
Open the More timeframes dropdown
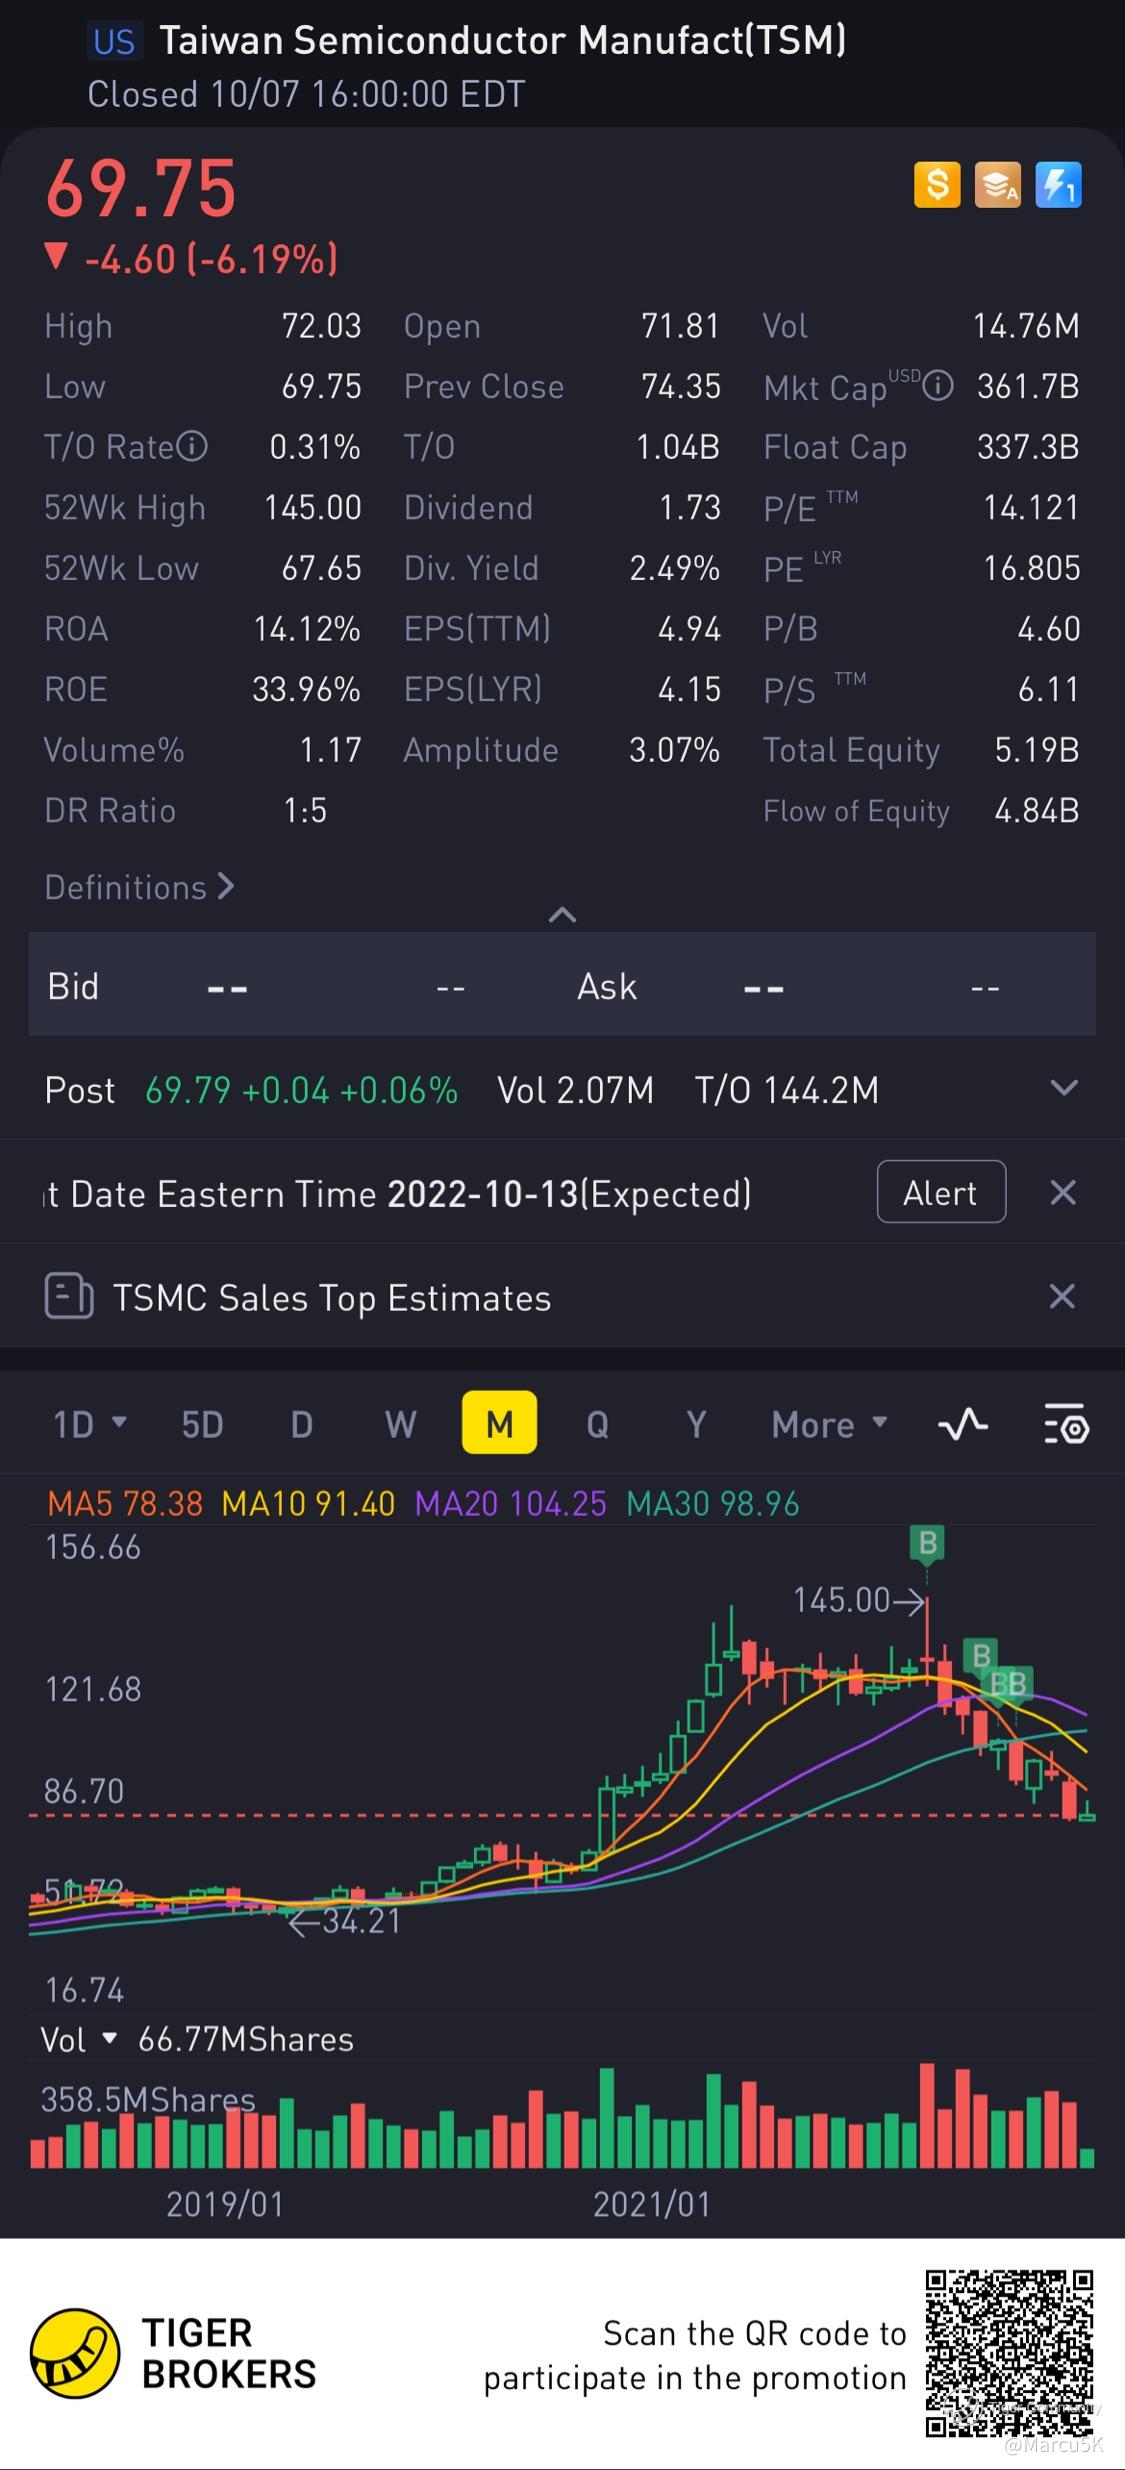coord(829,1424)
